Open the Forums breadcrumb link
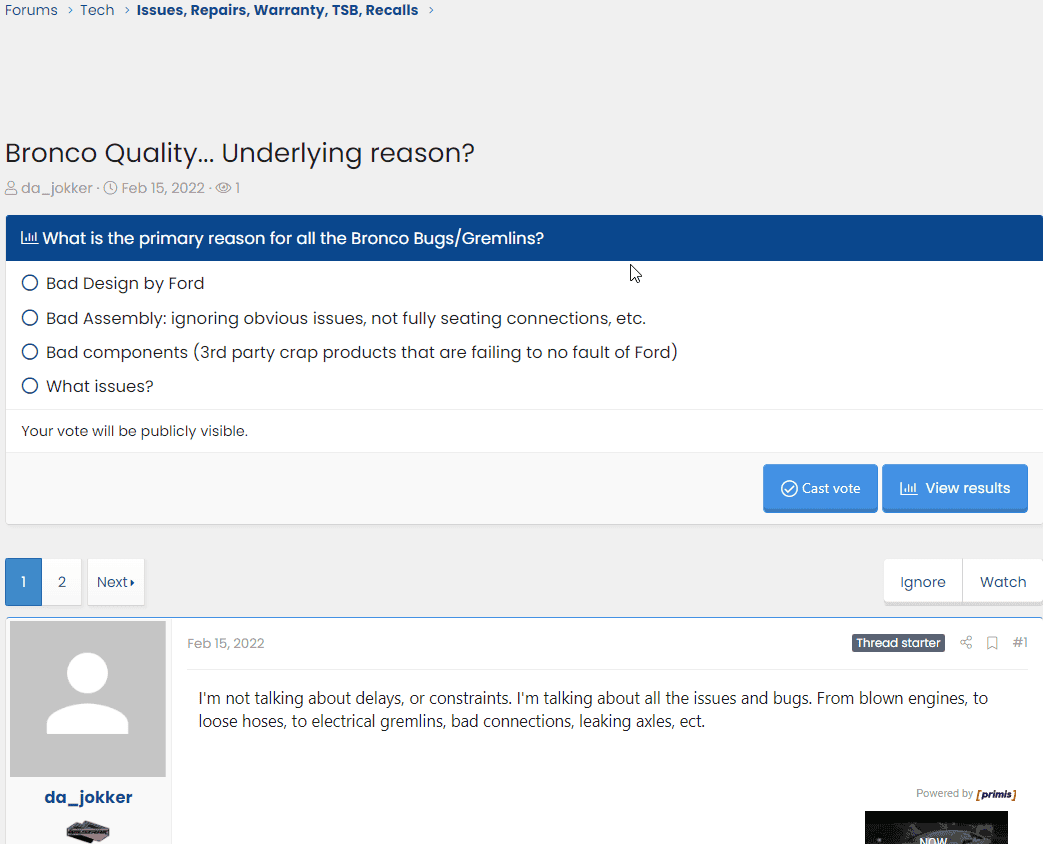This screenshot has width=1043, height=844. coord(31,10)
